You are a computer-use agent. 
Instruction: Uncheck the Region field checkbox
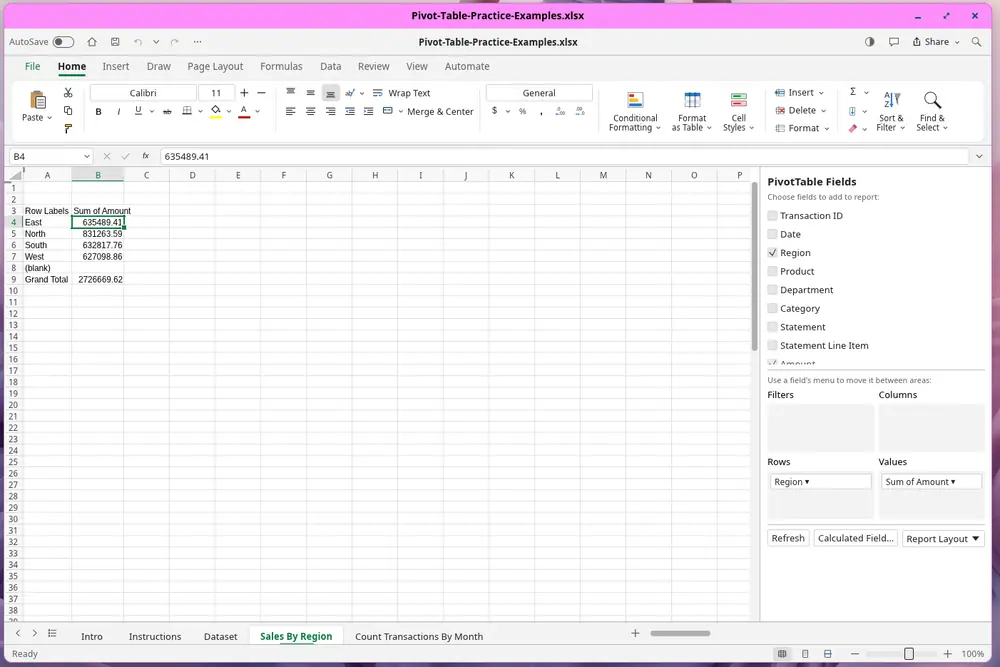click(772, 253)
